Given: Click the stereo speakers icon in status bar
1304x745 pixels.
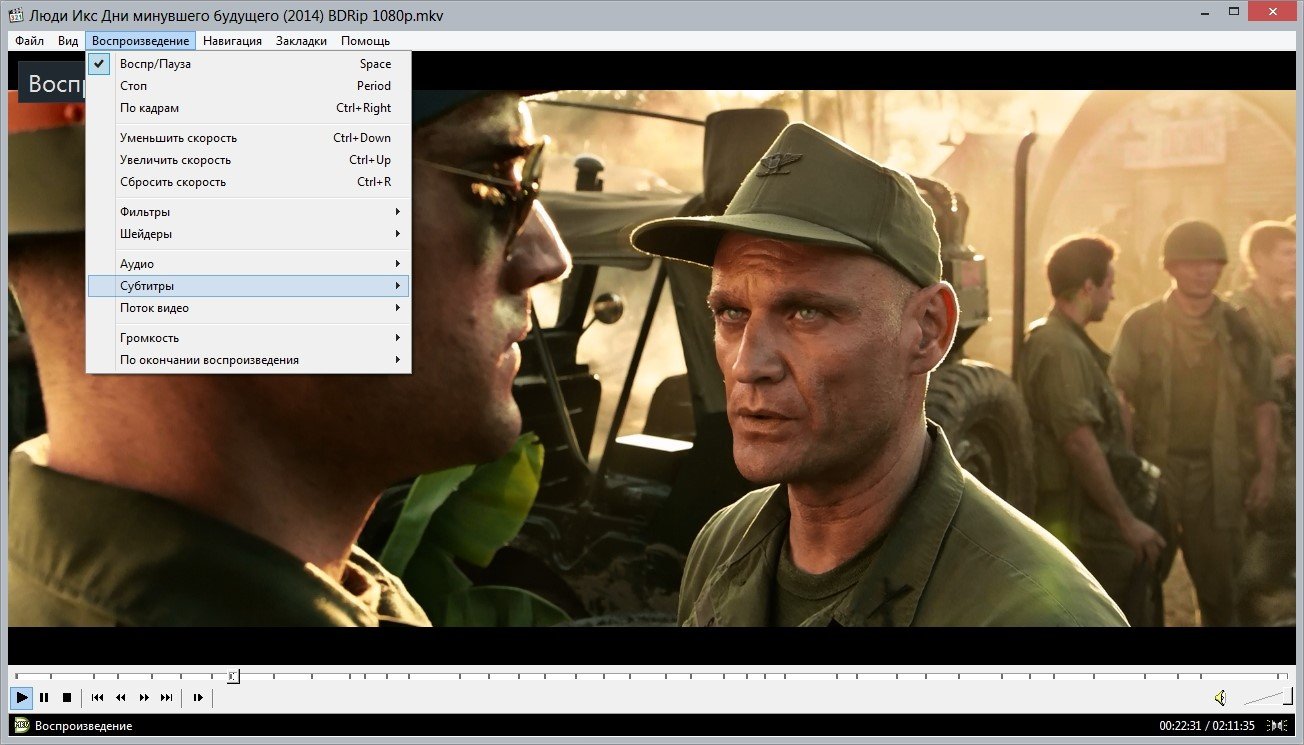Looking at the screenshot, I should [1279, 725].
